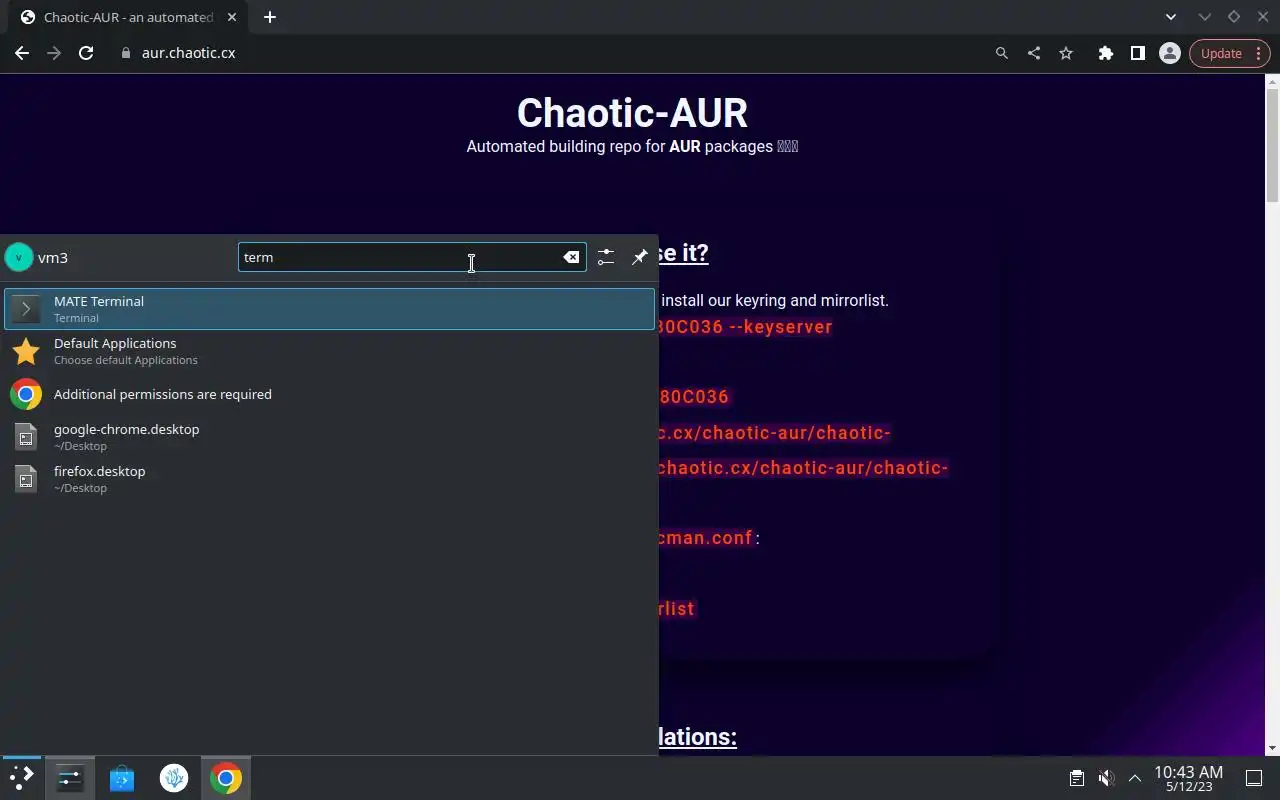Open a new Chrome tab
The width and height of the screenshot is (1280, 800).
coord(270,17)
